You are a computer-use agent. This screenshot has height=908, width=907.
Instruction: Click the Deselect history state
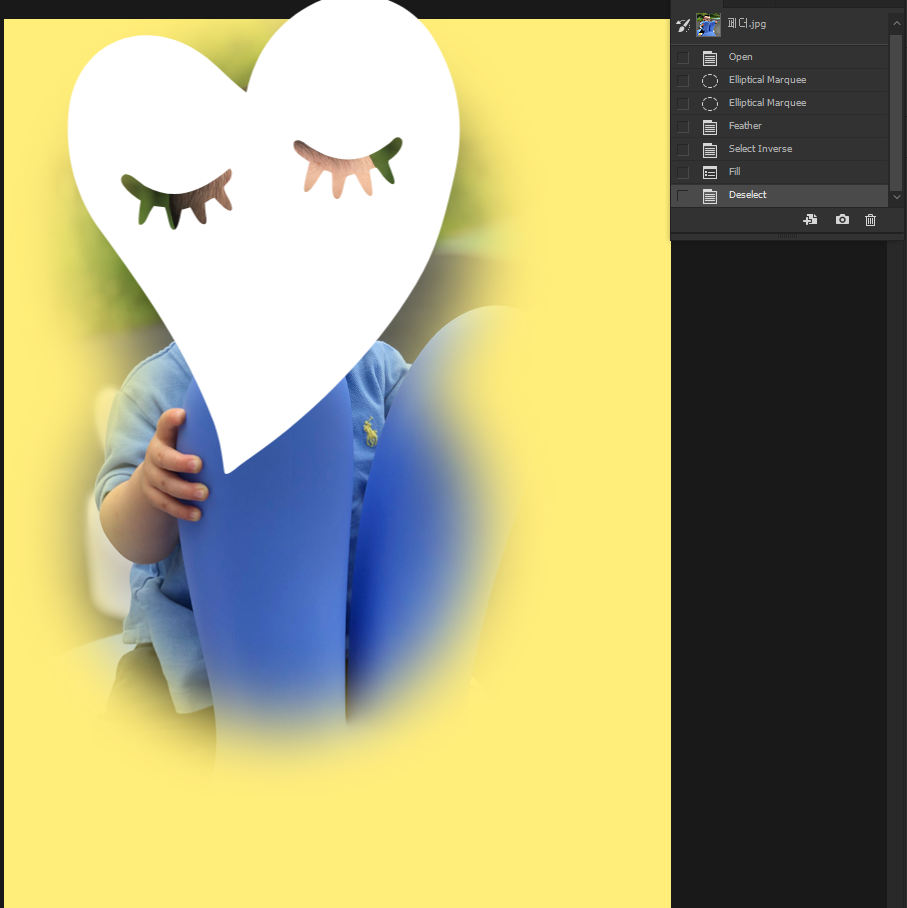pyautogui.click(x=780, y=195)
